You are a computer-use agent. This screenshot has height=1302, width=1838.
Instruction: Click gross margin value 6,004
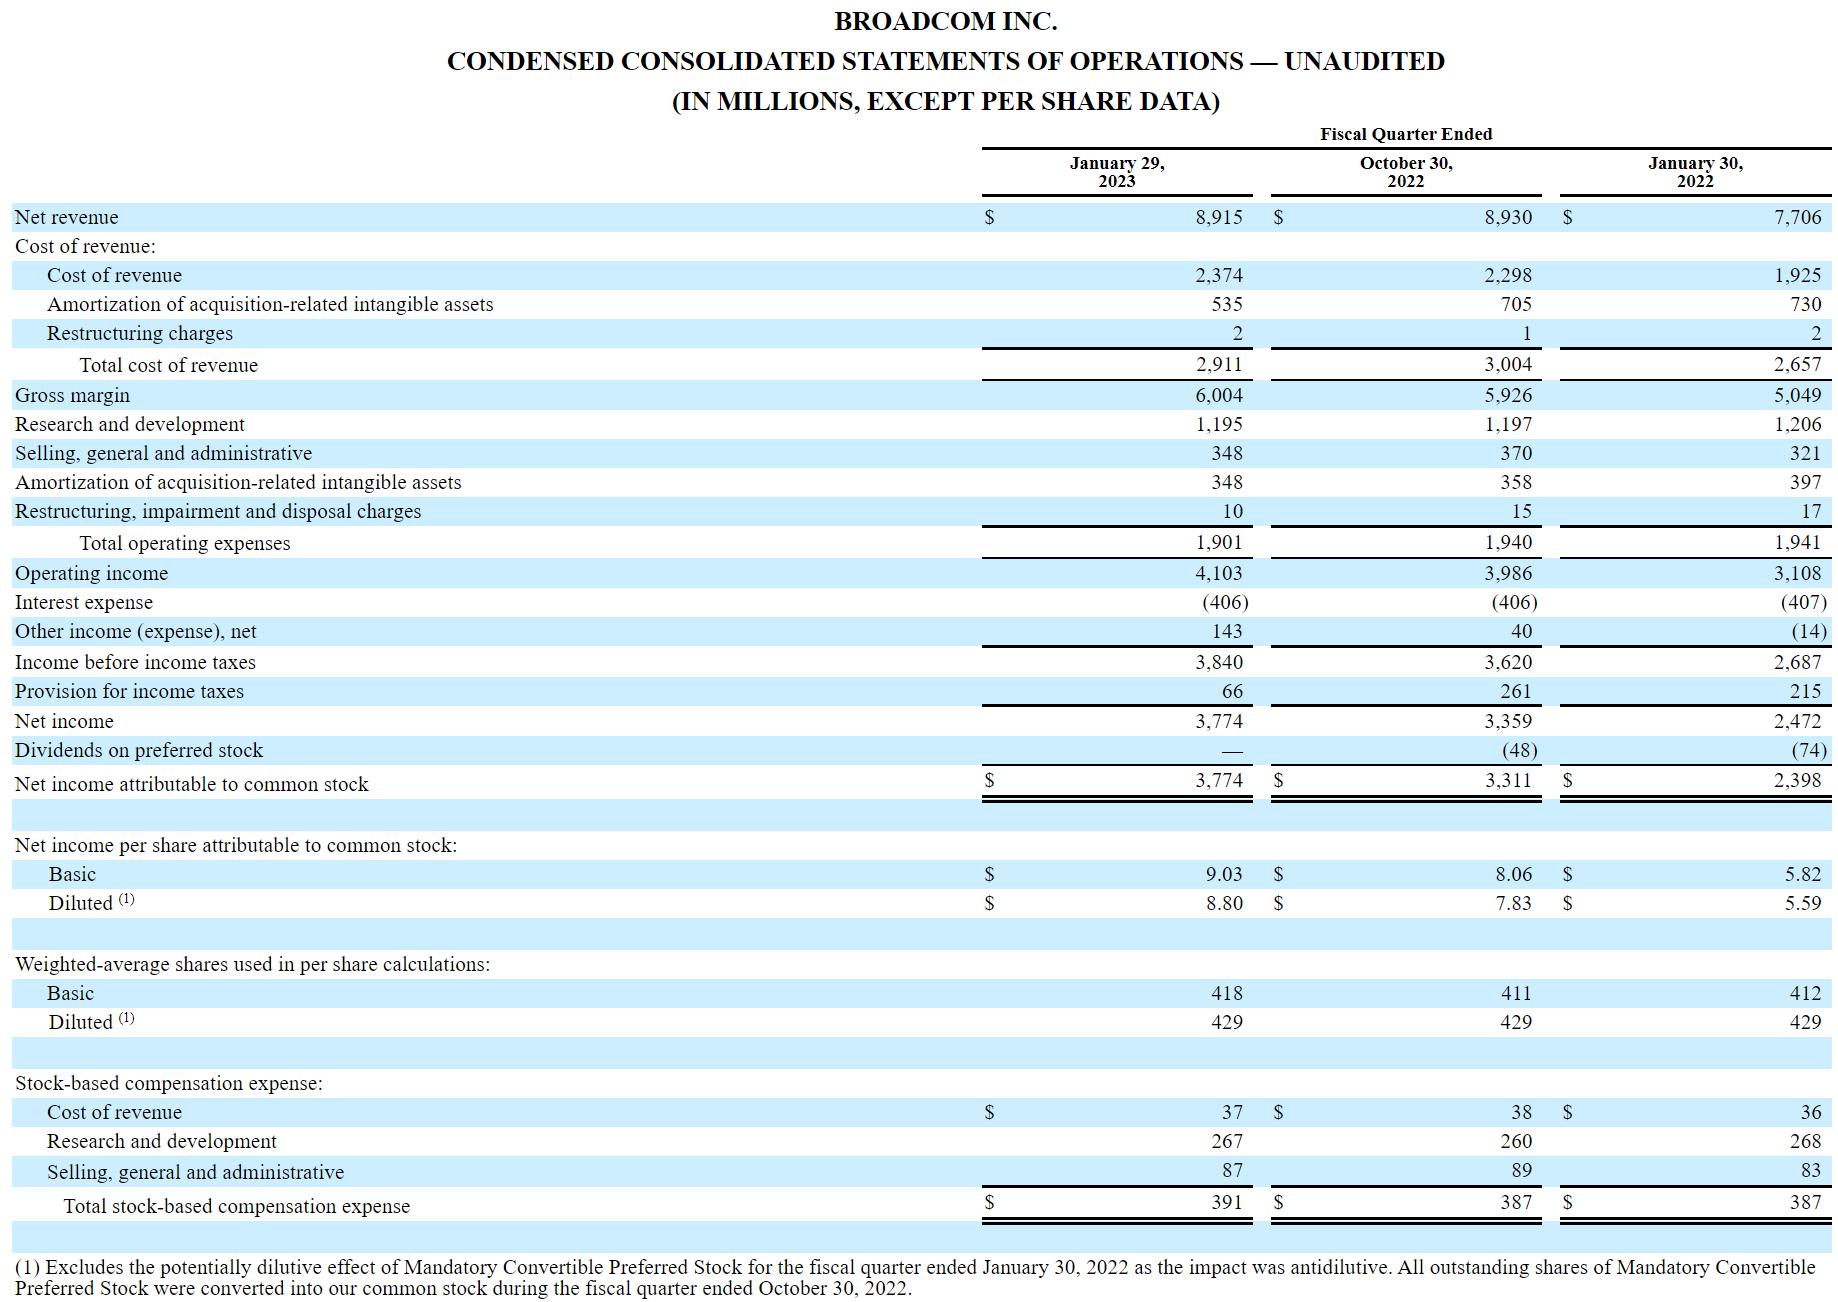[x=1218, y=395]
